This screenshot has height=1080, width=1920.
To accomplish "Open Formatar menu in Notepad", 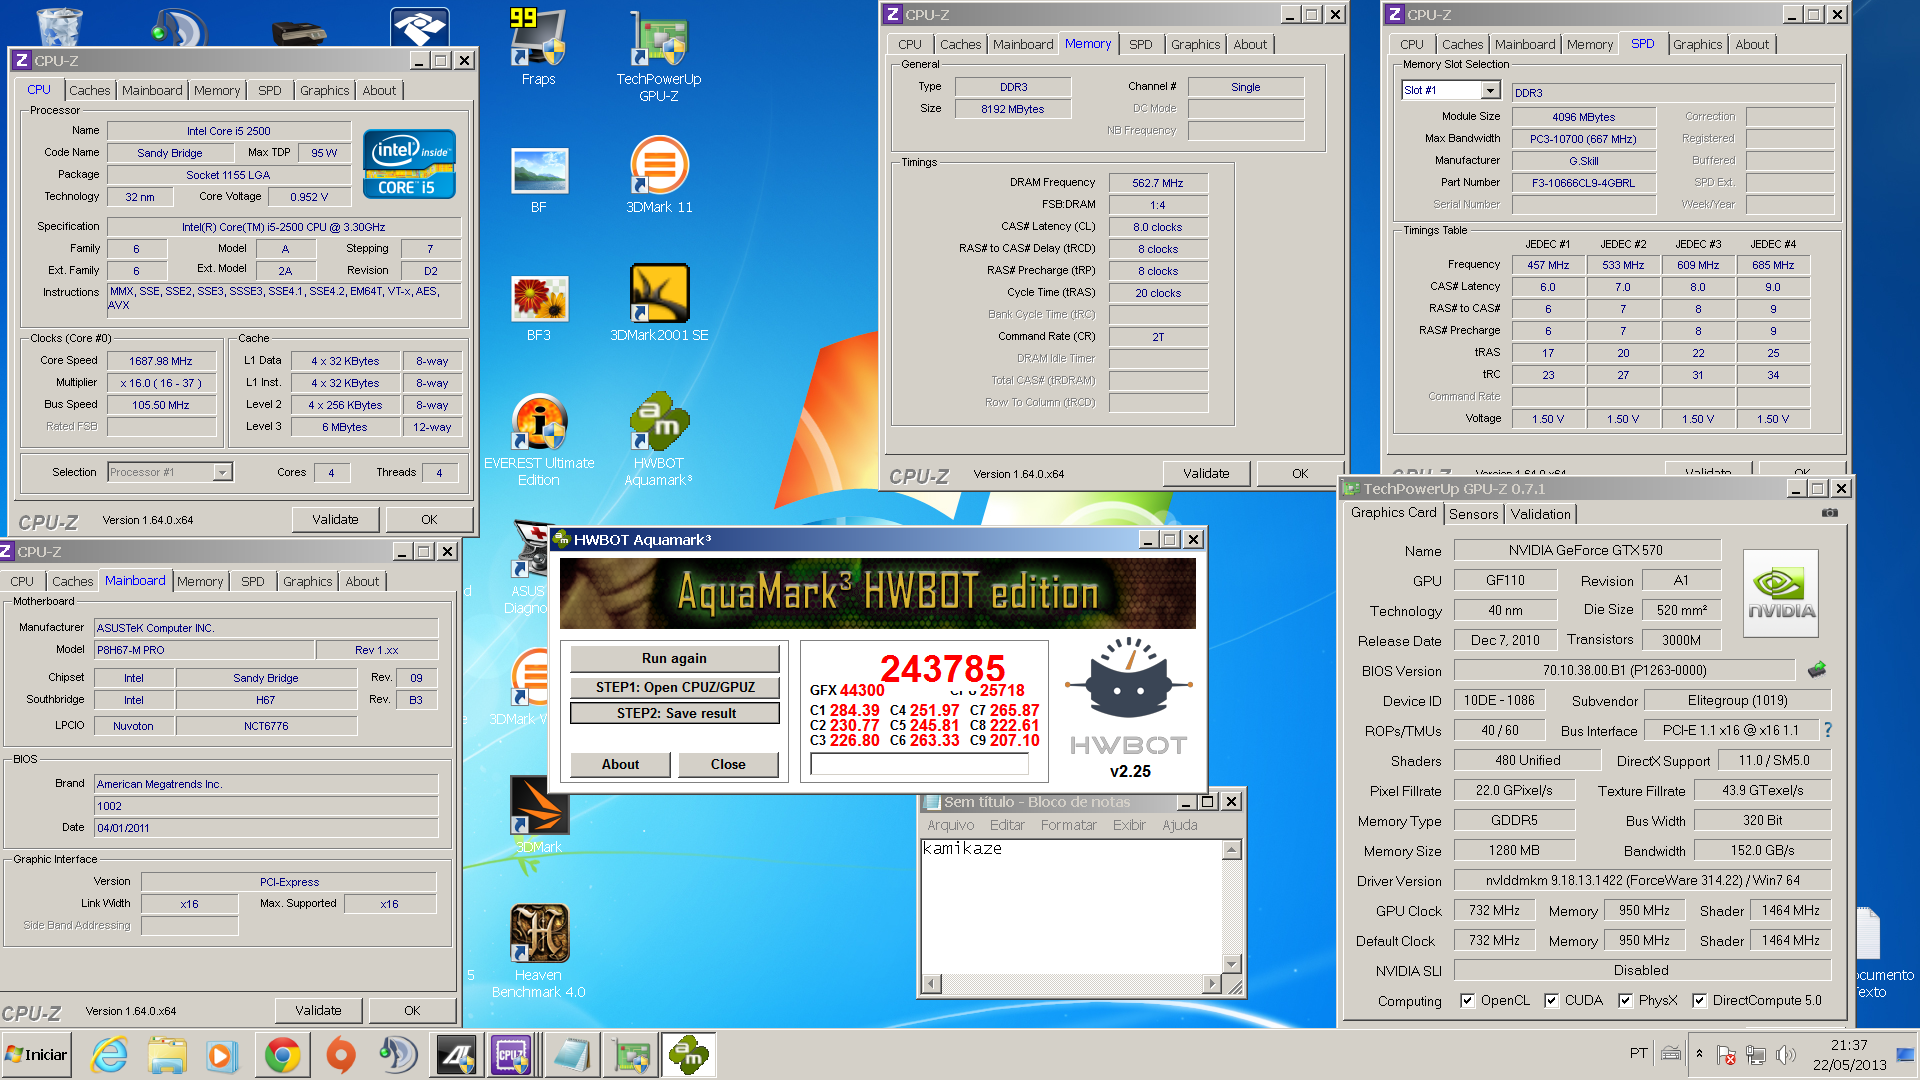I will [x=1068, y=825].
